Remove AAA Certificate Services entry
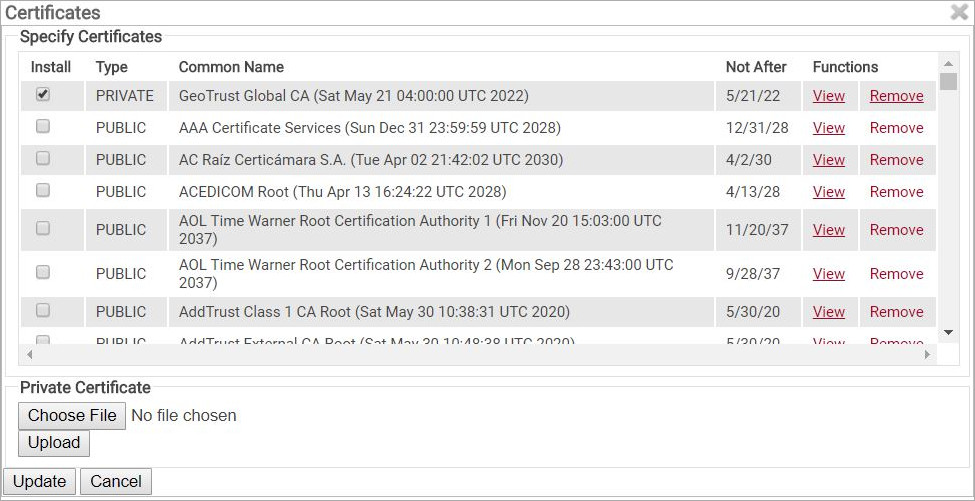 [x=896, y=128]
